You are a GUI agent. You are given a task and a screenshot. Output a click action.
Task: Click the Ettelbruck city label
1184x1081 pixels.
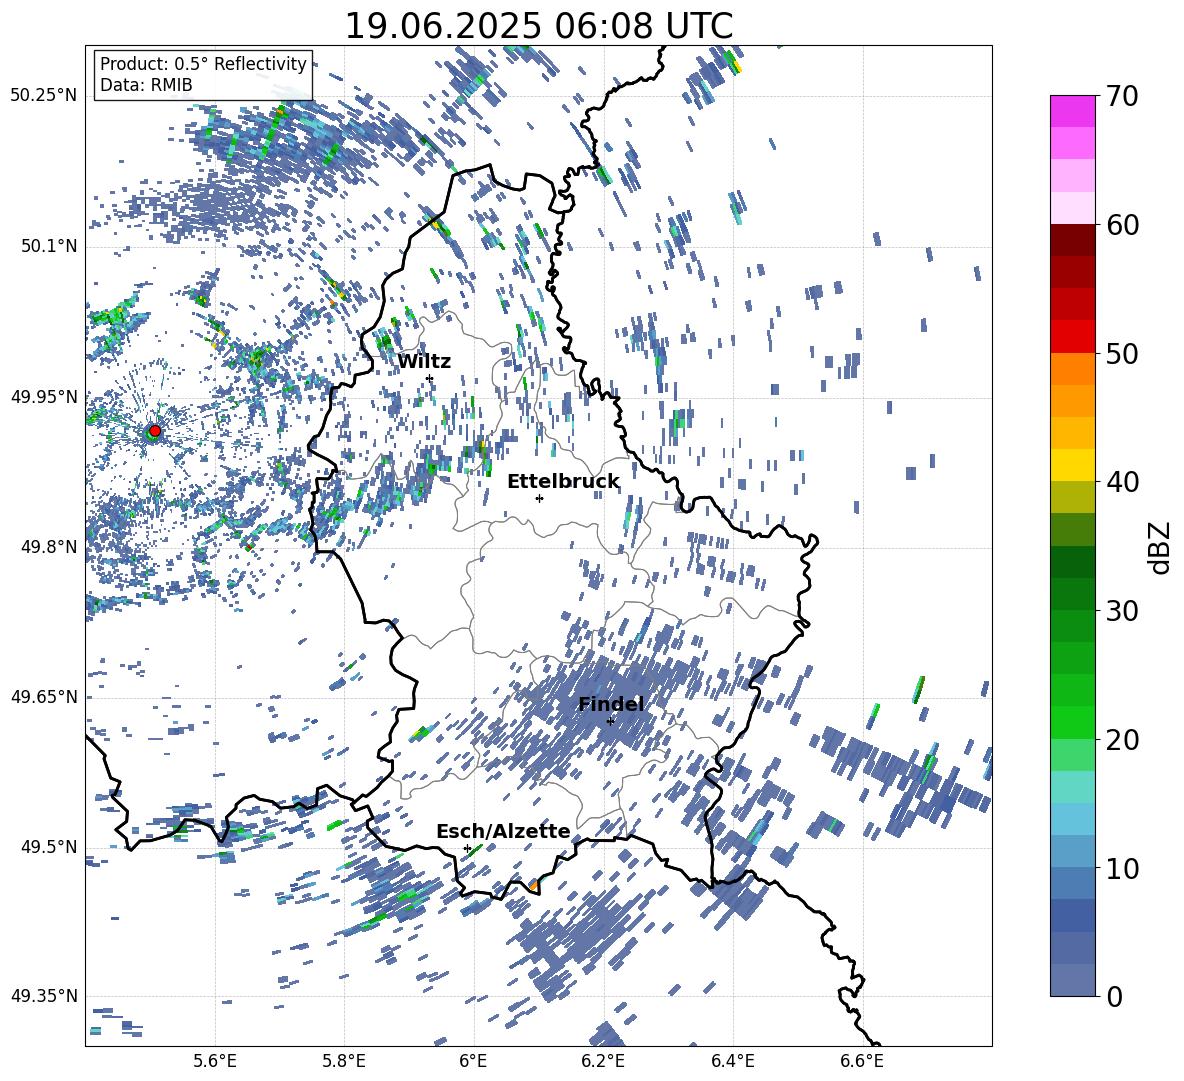(x=563, y=482)
